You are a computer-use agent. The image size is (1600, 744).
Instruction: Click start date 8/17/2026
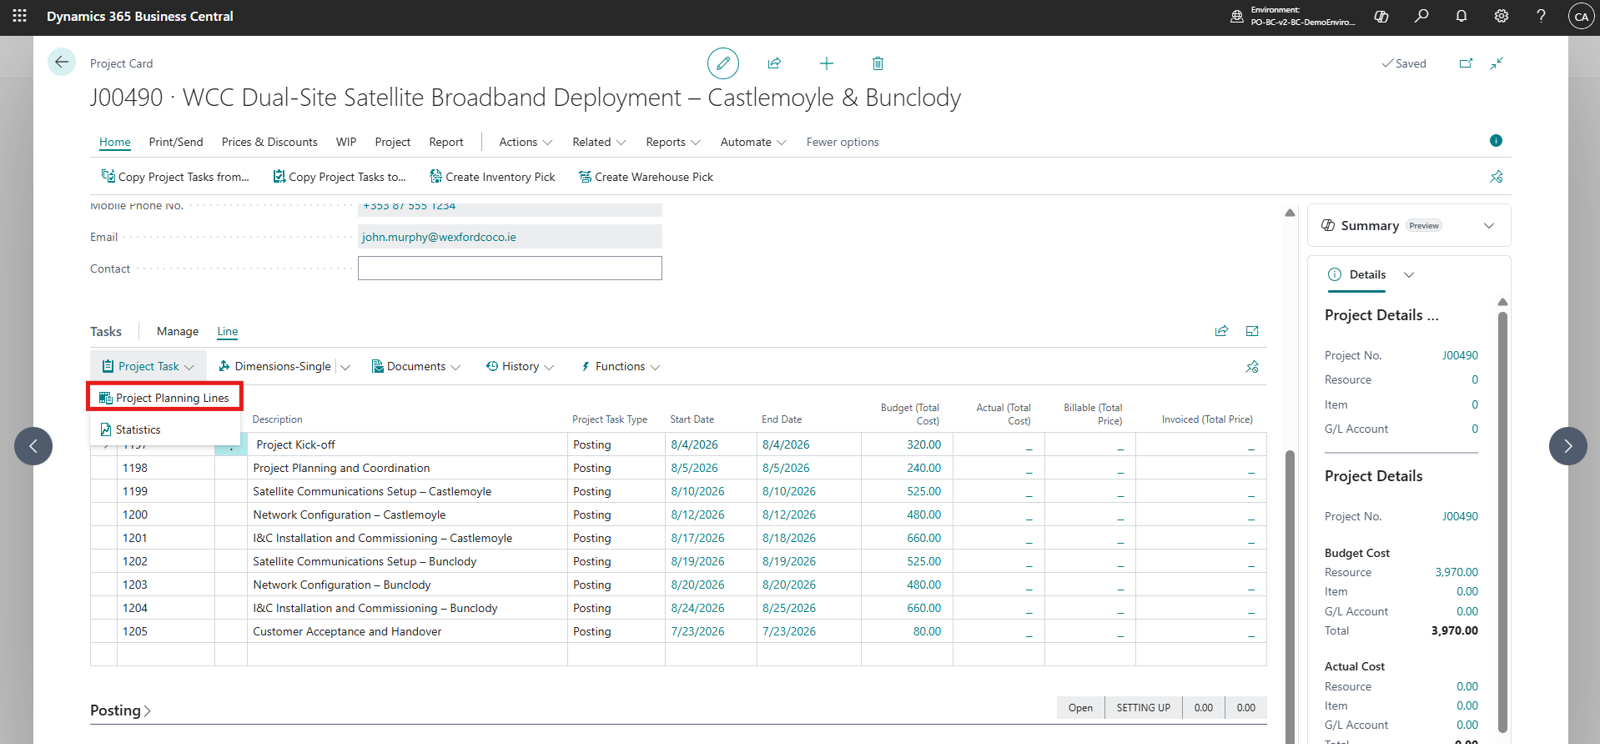698,538
